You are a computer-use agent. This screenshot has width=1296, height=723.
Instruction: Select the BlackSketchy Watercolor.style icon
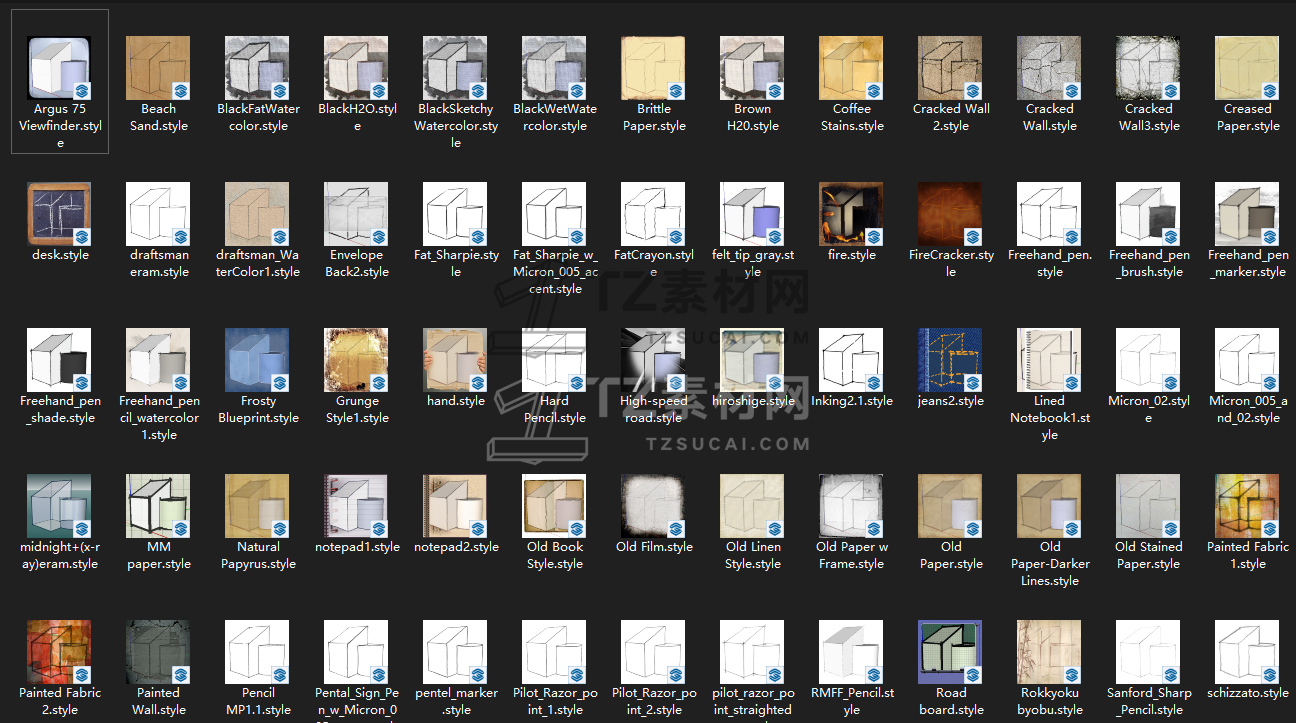coord(456,68)
